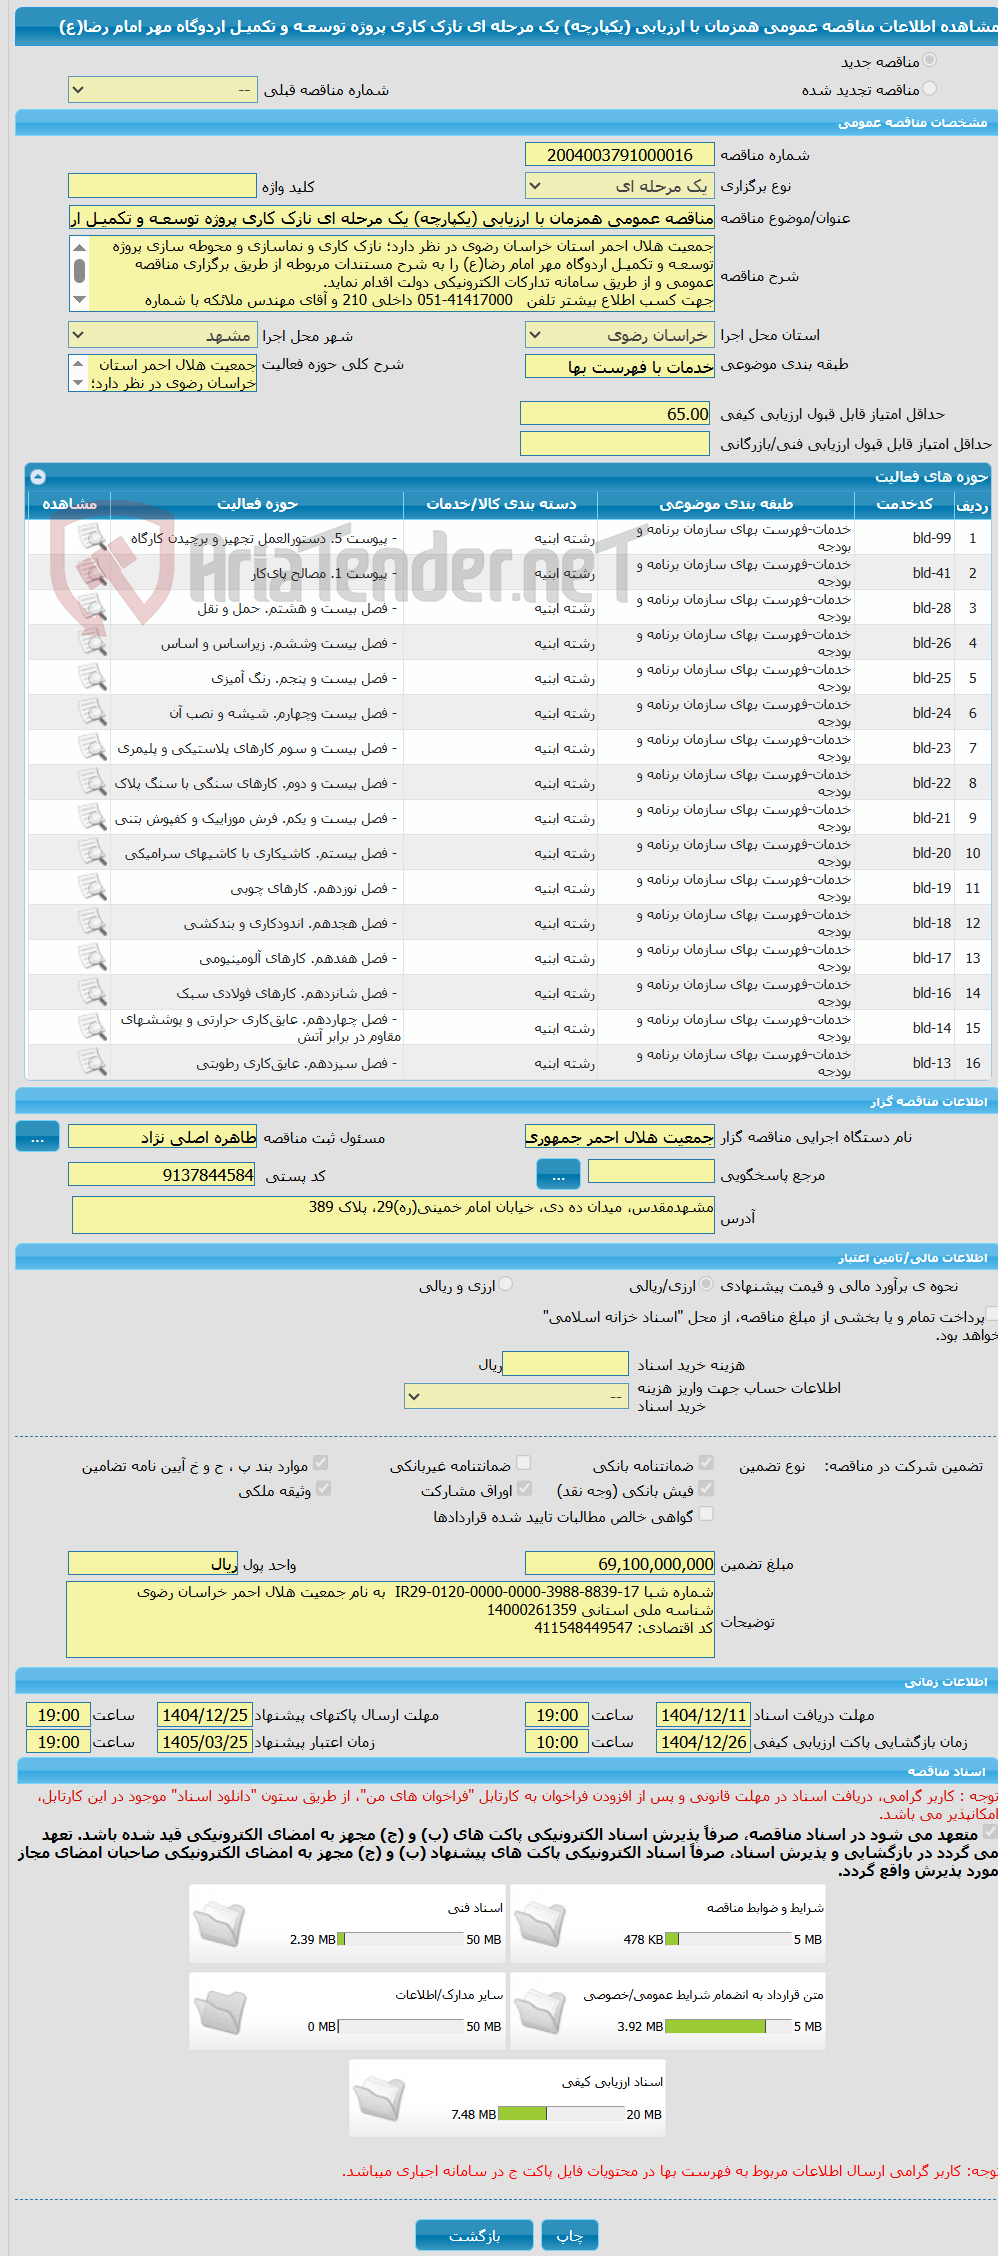The width and height of the screenshot is (998, 2256).
Task: Focus حداقل امتیاز ارزیابی فنی/بازرگانی field
Action: 615,443
